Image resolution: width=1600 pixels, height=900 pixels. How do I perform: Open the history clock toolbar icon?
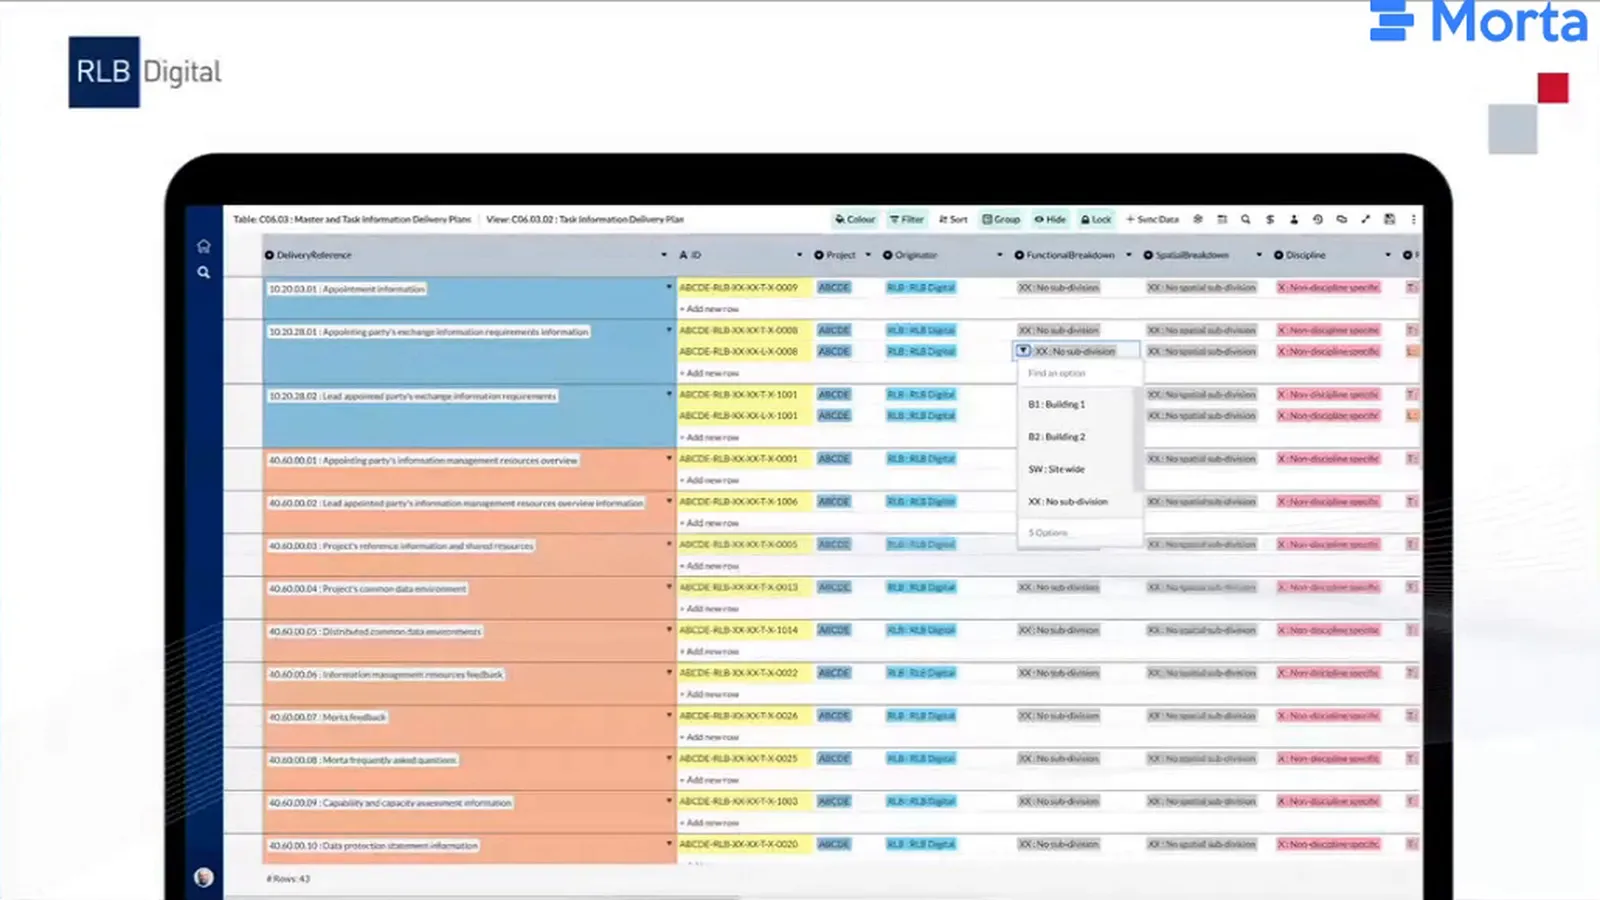(1318, 219)
